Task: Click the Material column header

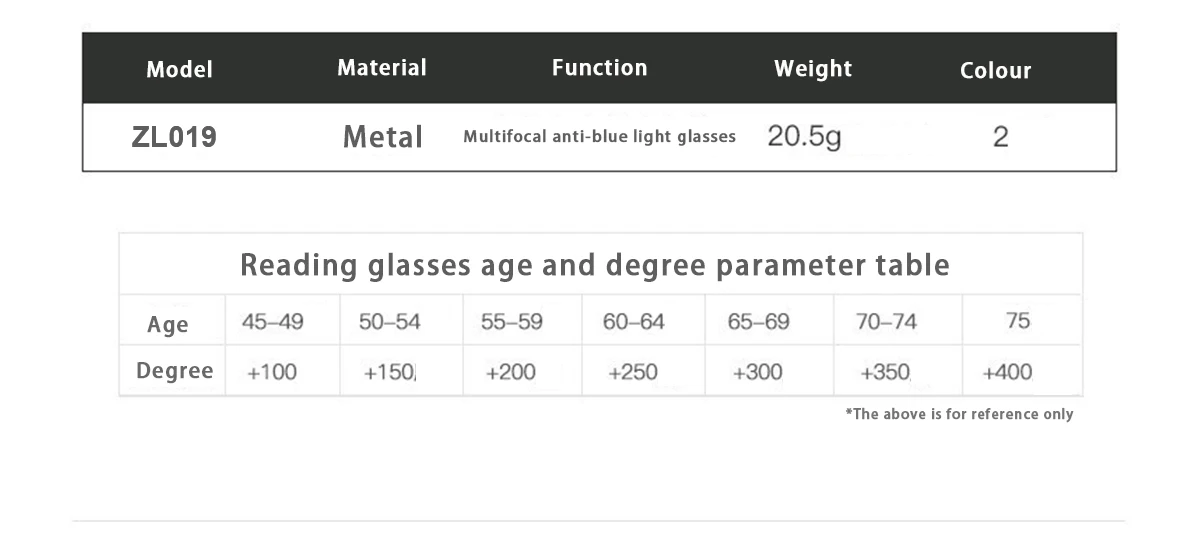Action: click(382, 68)
